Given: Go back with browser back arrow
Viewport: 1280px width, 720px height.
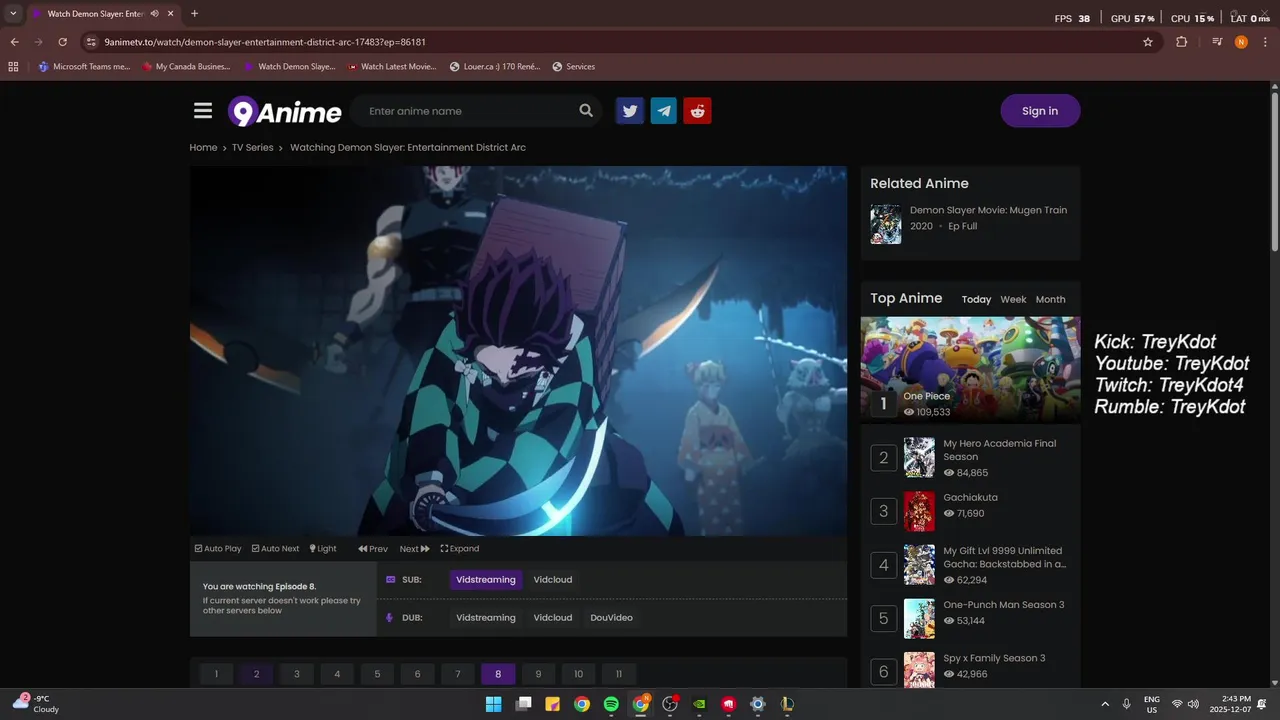Looking at the screenshot, I should (x=14, y=42).
